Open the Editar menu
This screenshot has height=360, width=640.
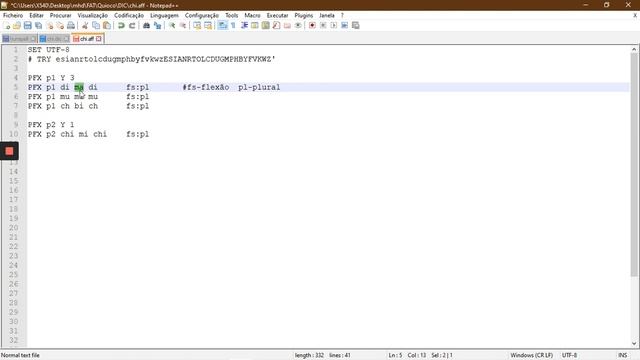(36, 15)
